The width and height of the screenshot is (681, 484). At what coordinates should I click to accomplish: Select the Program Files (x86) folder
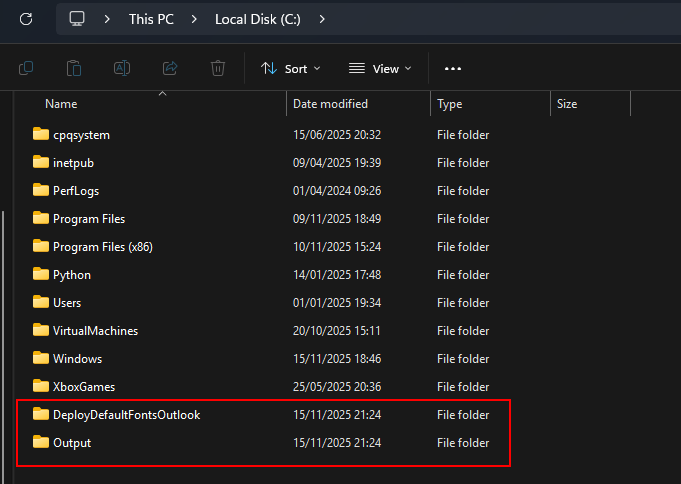click(x=102, y=247)
